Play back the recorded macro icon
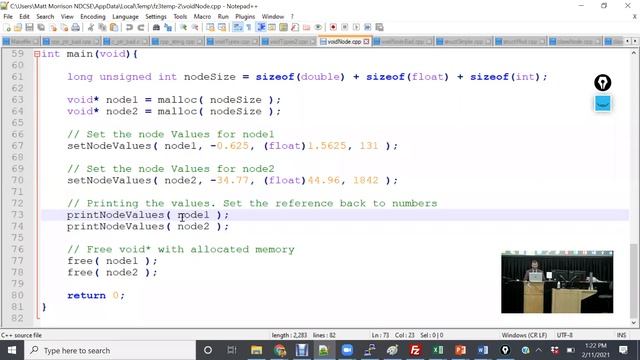The width and height of the screenshot is (640, 360). (356, 27)
